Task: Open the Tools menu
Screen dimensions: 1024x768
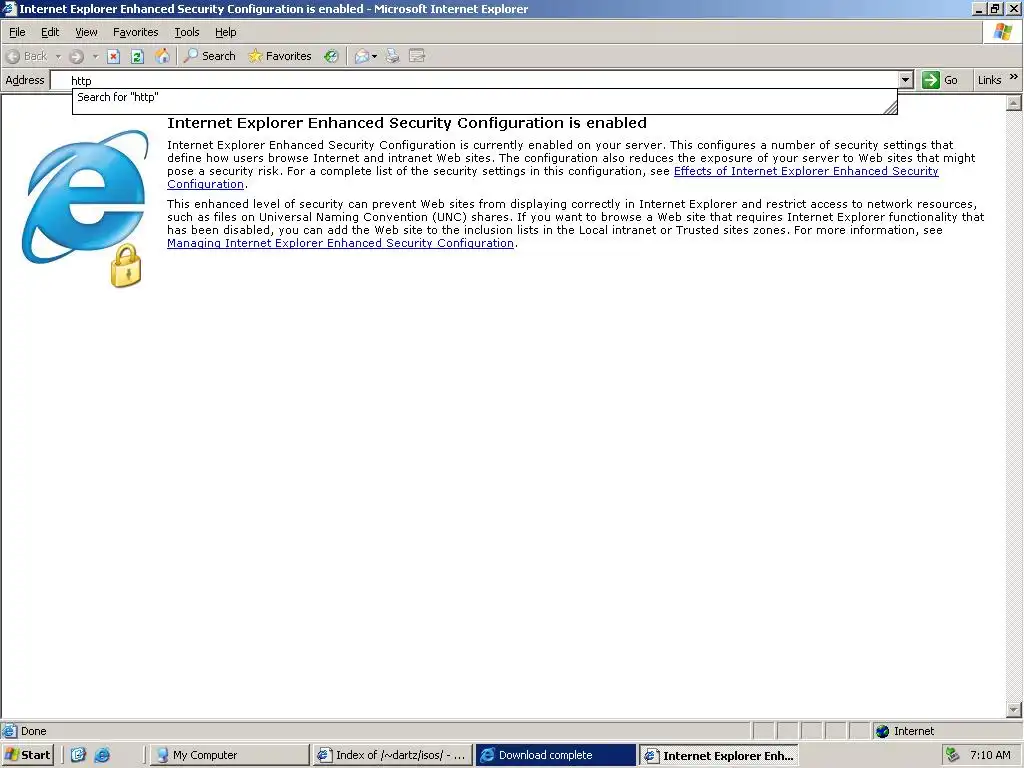Action: click(x=187, y=32)
